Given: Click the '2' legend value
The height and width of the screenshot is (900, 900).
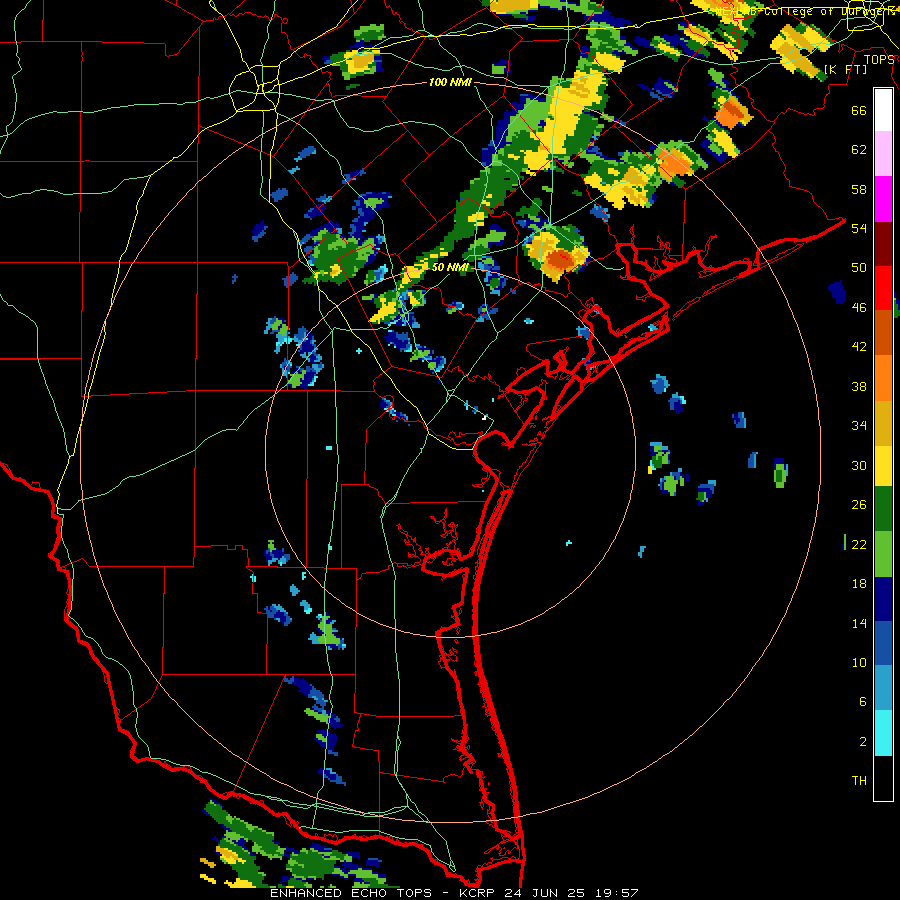Looking at the screenshot, I should click(x=863, y=742).
